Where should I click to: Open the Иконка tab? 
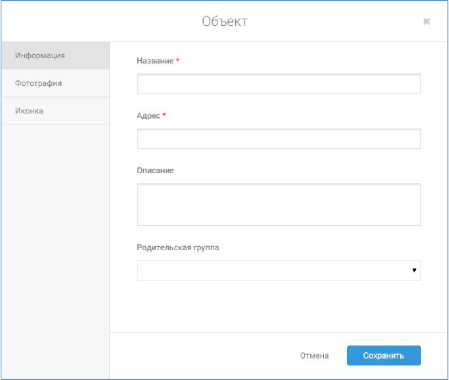coord(56,111)
